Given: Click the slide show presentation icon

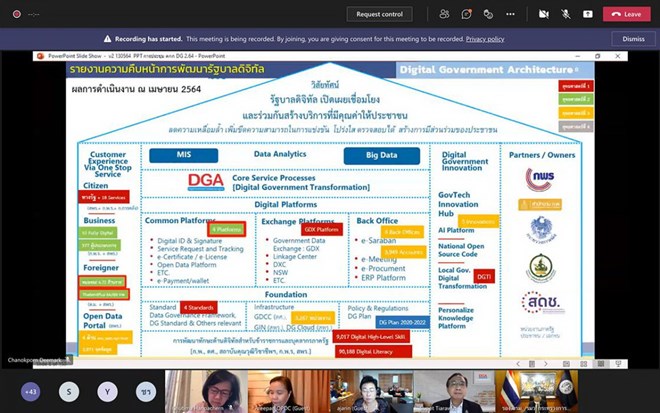Looking at the screenshot, I should click(618, 364).
